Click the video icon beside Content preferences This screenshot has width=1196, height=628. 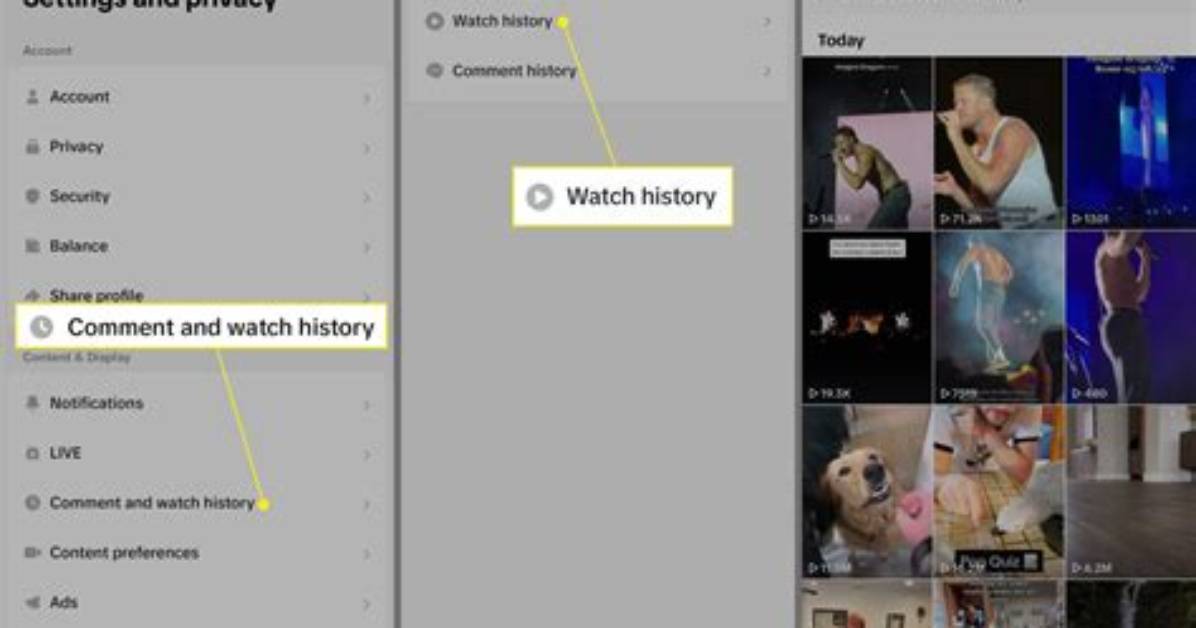coord(32,552)
